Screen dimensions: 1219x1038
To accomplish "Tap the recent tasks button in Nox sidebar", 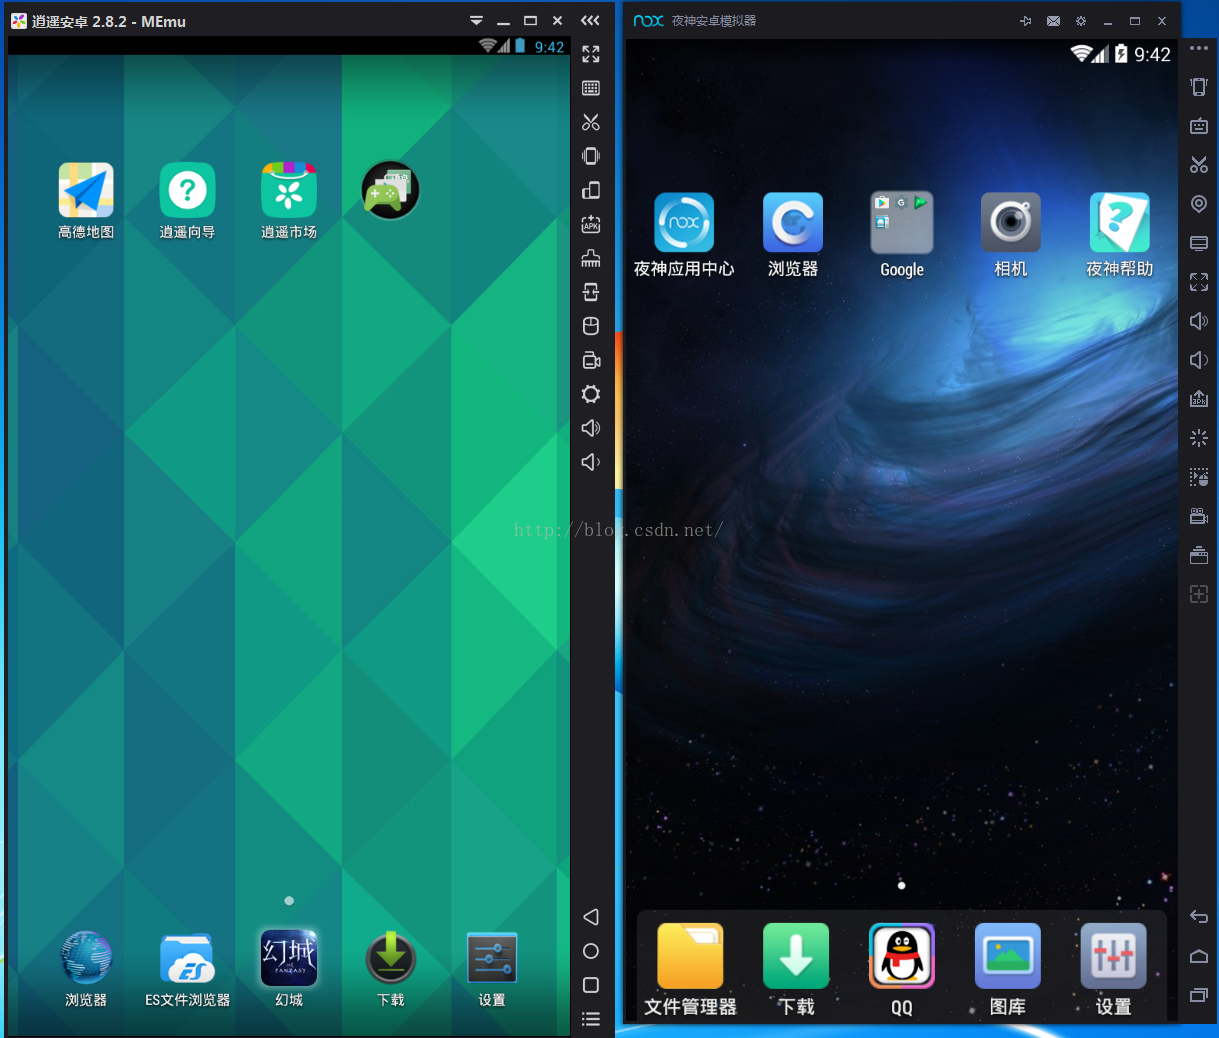I will [1199, 995].
